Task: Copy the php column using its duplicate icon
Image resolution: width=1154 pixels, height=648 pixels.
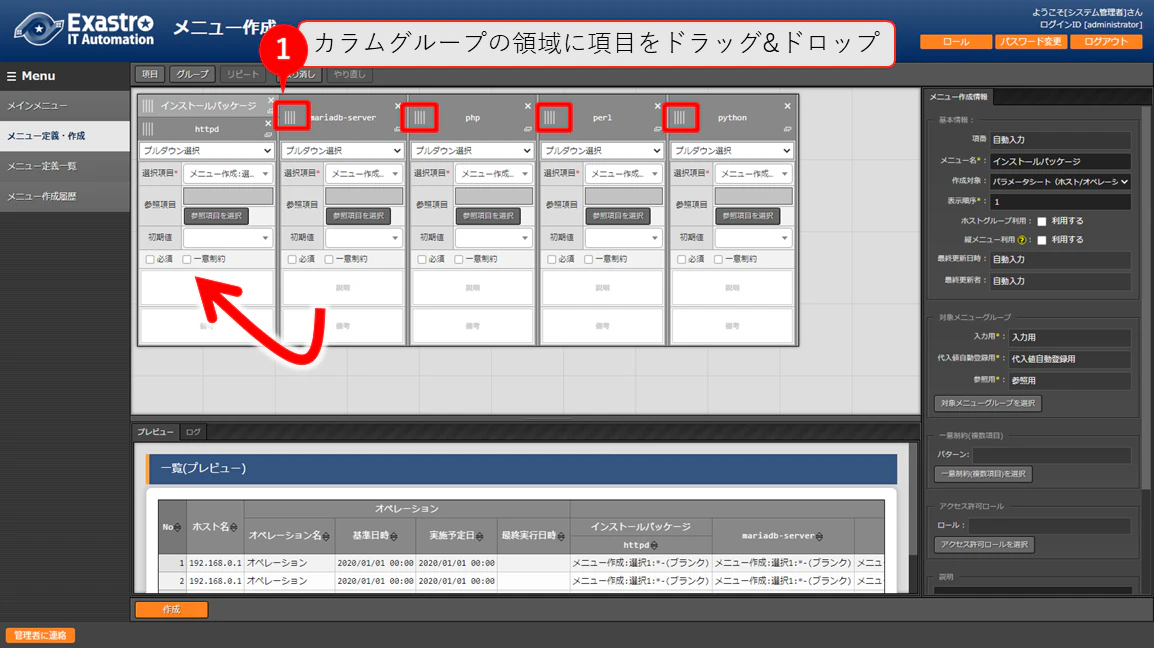Action: [528, 129]
